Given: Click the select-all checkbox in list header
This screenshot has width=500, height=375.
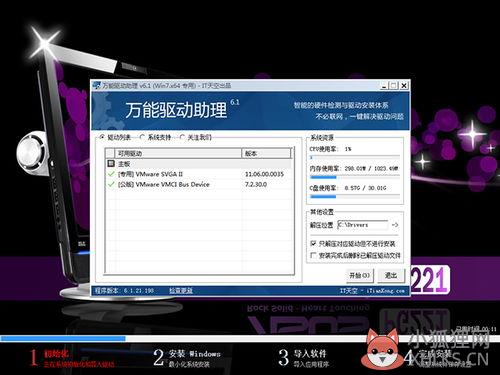Looking at the screenshot, I should point(110,154).
